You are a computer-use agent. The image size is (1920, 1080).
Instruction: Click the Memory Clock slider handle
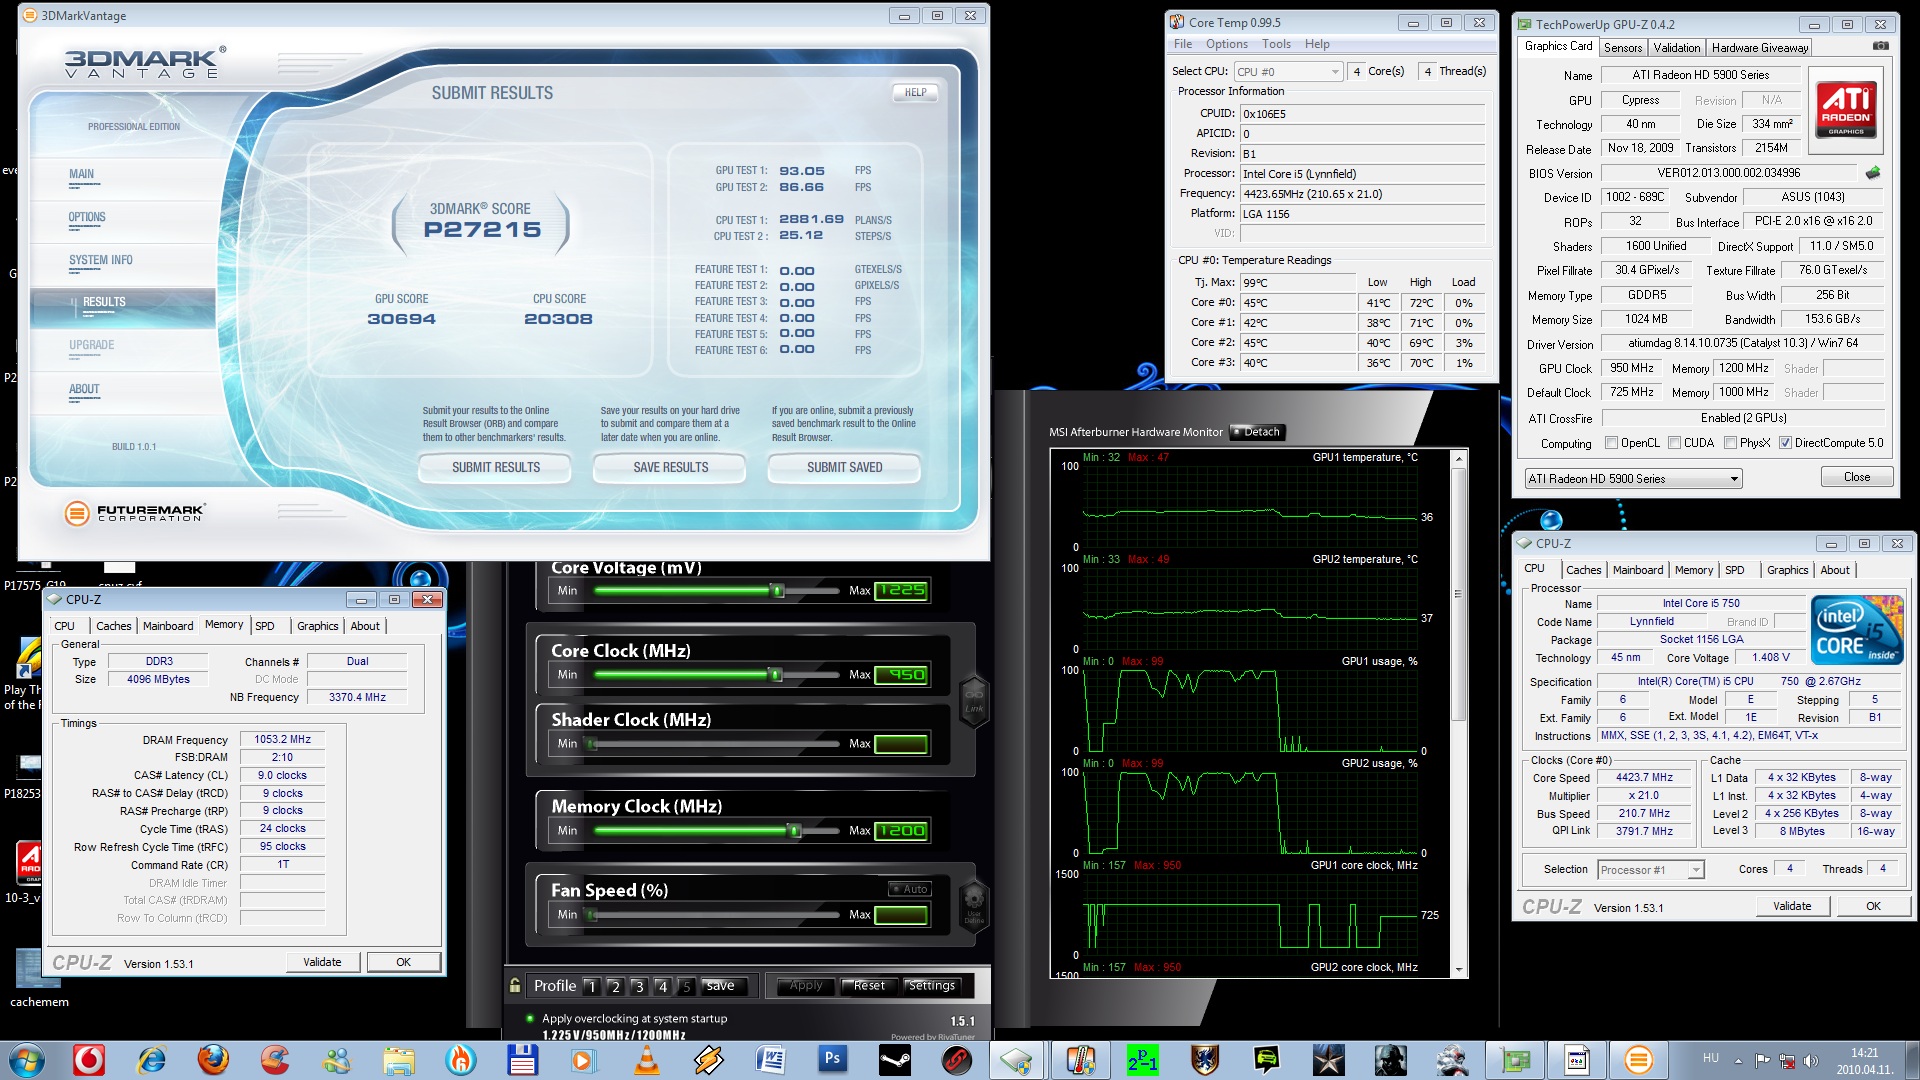794,831
